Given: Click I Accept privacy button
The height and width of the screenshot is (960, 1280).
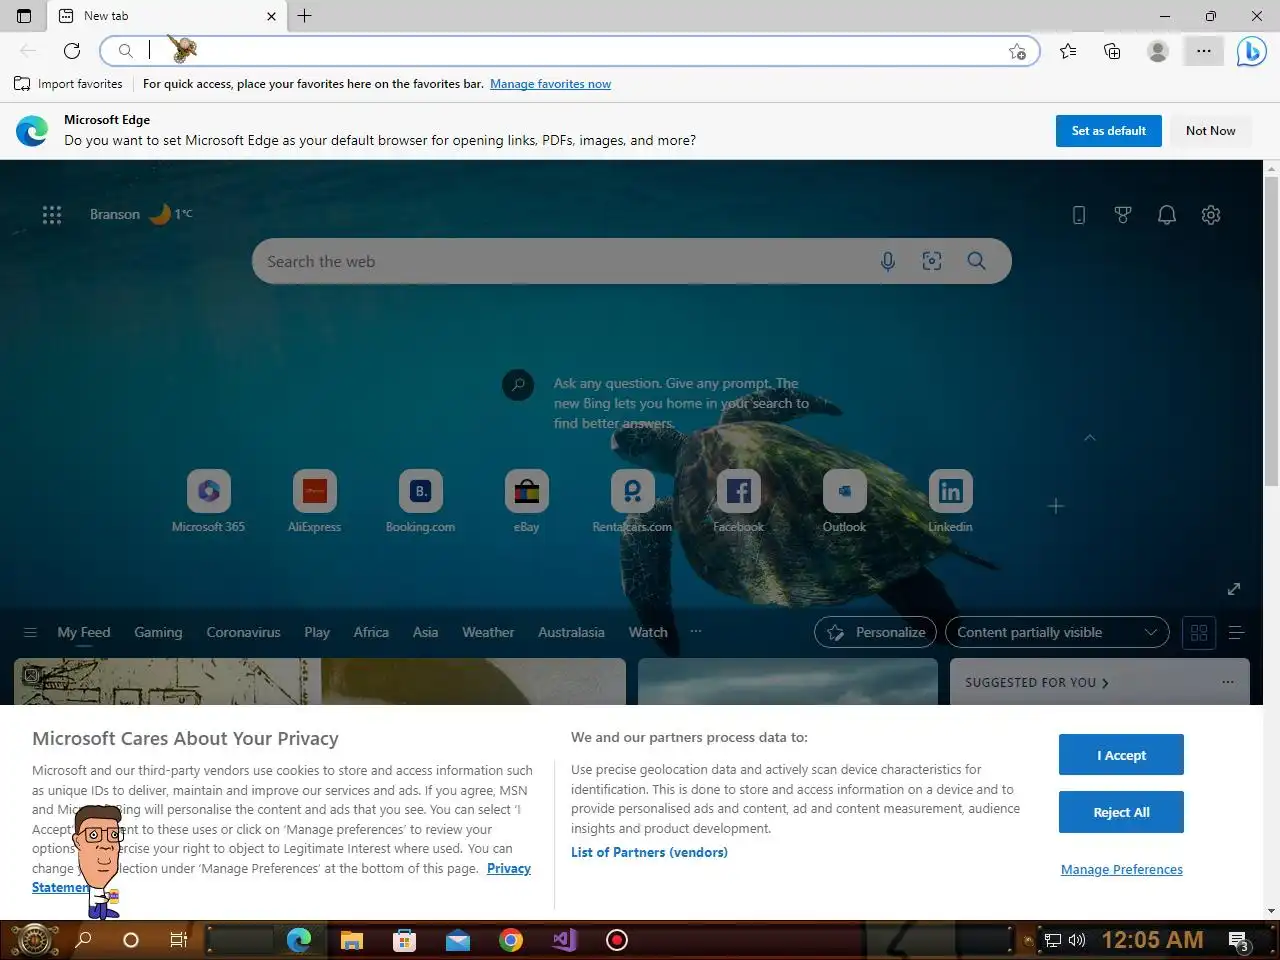Looking at the screenshot, I should pos(1121,755).
